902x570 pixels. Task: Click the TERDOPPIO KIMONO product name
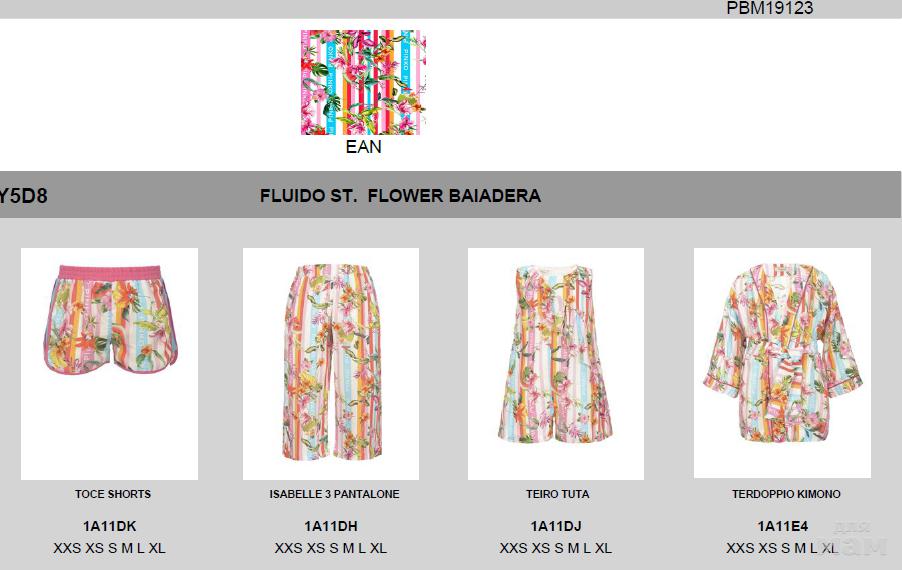[x=786, y=494]
